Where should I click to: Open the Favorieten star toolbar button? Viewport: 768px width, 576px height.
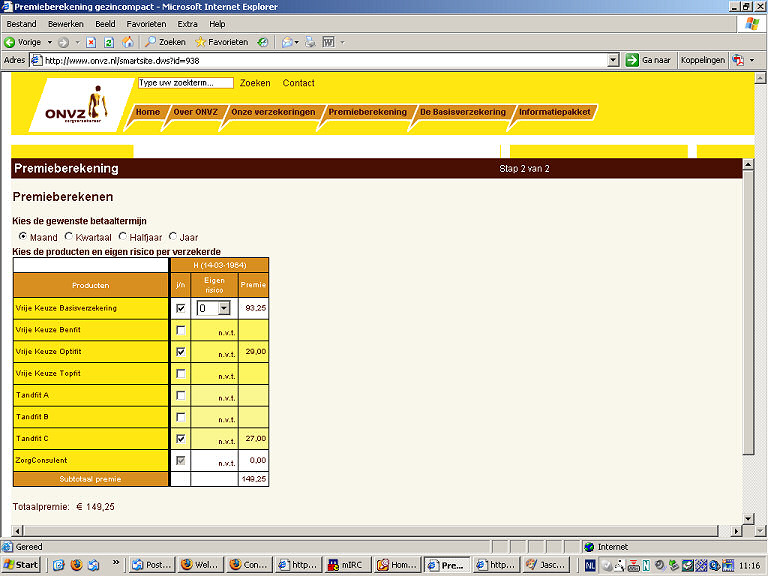point(221,42)
